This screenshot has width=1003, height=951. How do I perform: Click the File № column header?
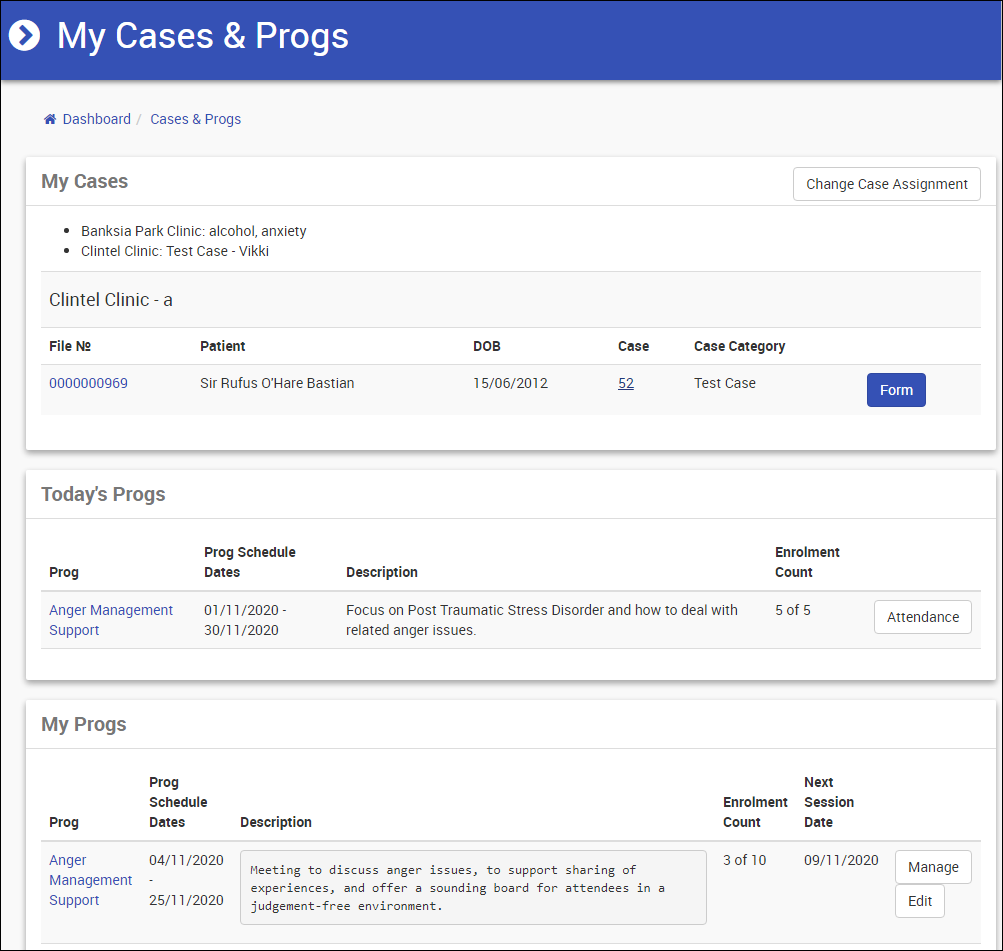(x=70, y=346)
